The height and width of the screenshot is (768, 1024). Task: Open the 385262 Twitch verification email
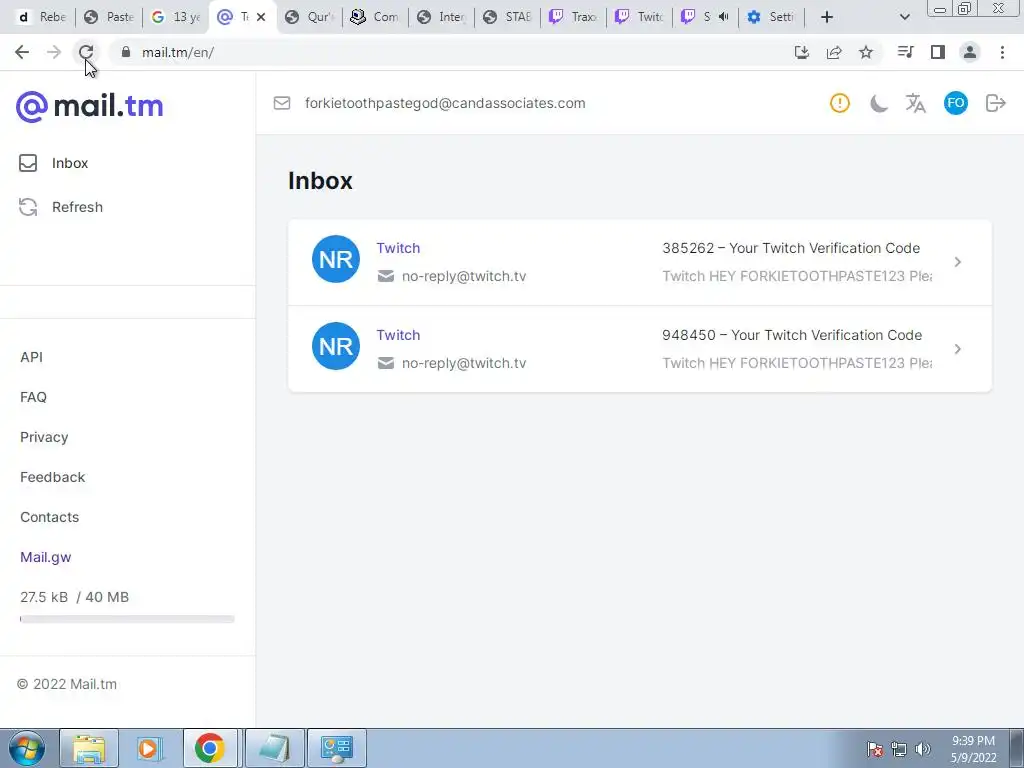(x=640, y=262)
